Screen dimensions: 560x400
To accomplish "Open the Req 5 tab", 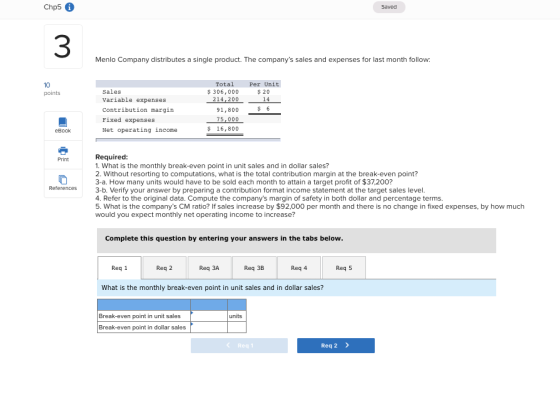I will tap(344, 268).
